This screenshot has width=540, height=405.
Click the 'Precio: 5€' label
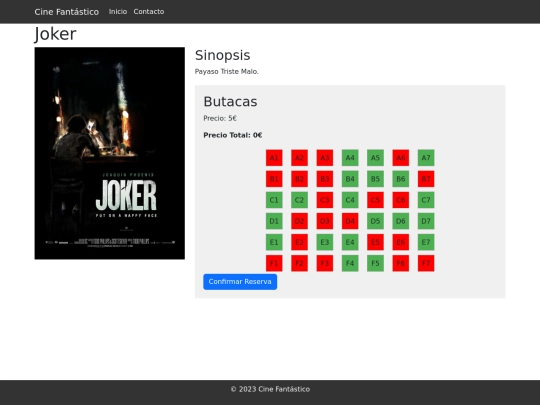[x=220, y=118]
